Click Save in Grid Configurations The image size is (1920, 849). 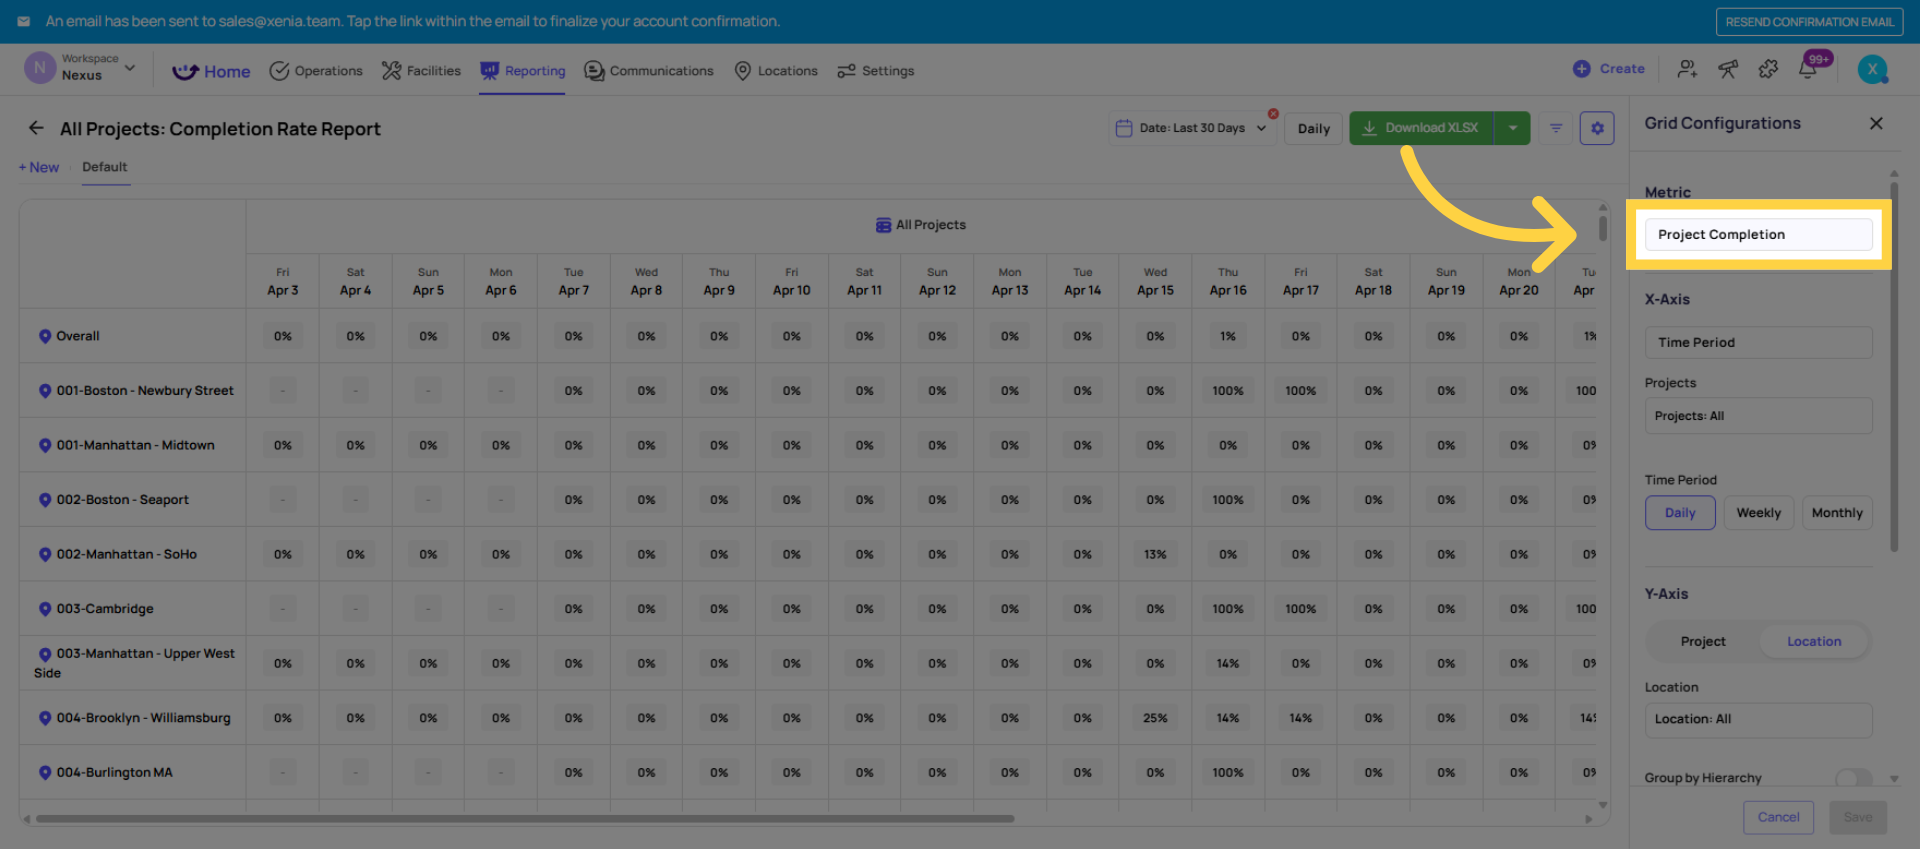1858,817
